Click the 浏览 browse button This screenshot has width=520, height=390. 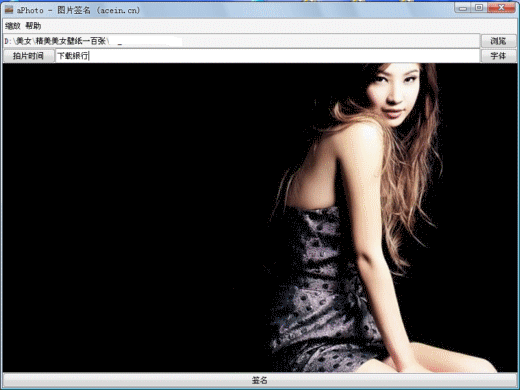click(x=498, y=41)
